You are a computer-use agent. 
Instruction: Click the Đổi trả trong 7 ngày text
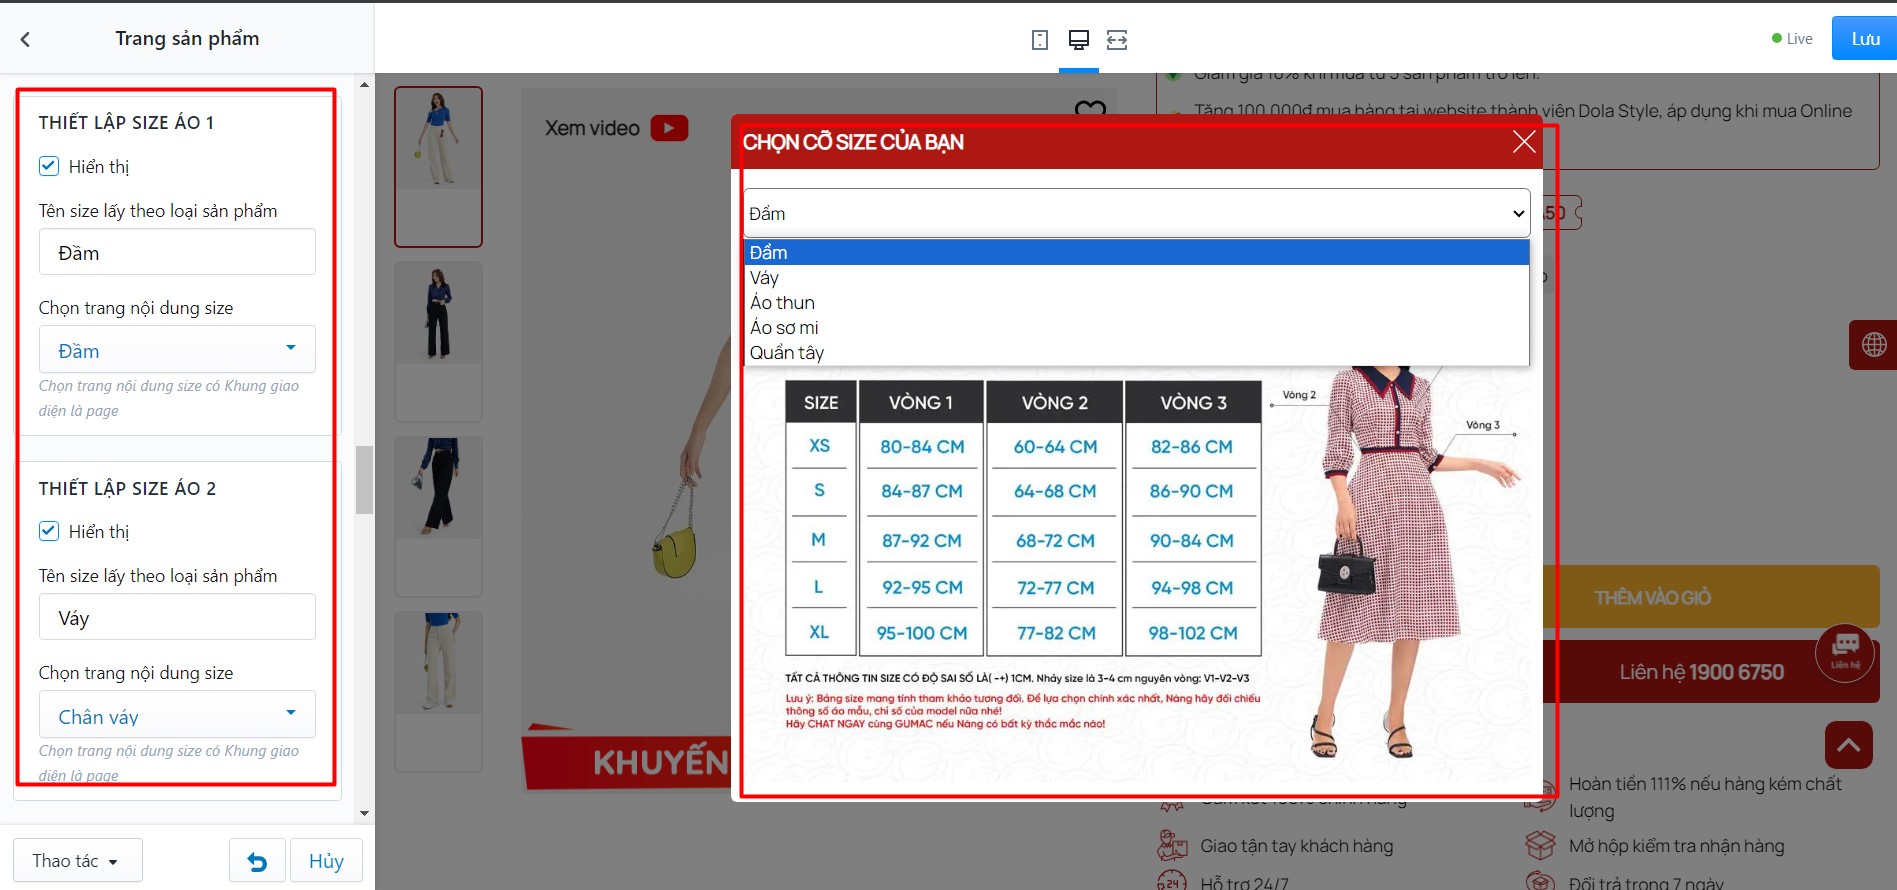pyautogui.click(x=1646, y=883)
